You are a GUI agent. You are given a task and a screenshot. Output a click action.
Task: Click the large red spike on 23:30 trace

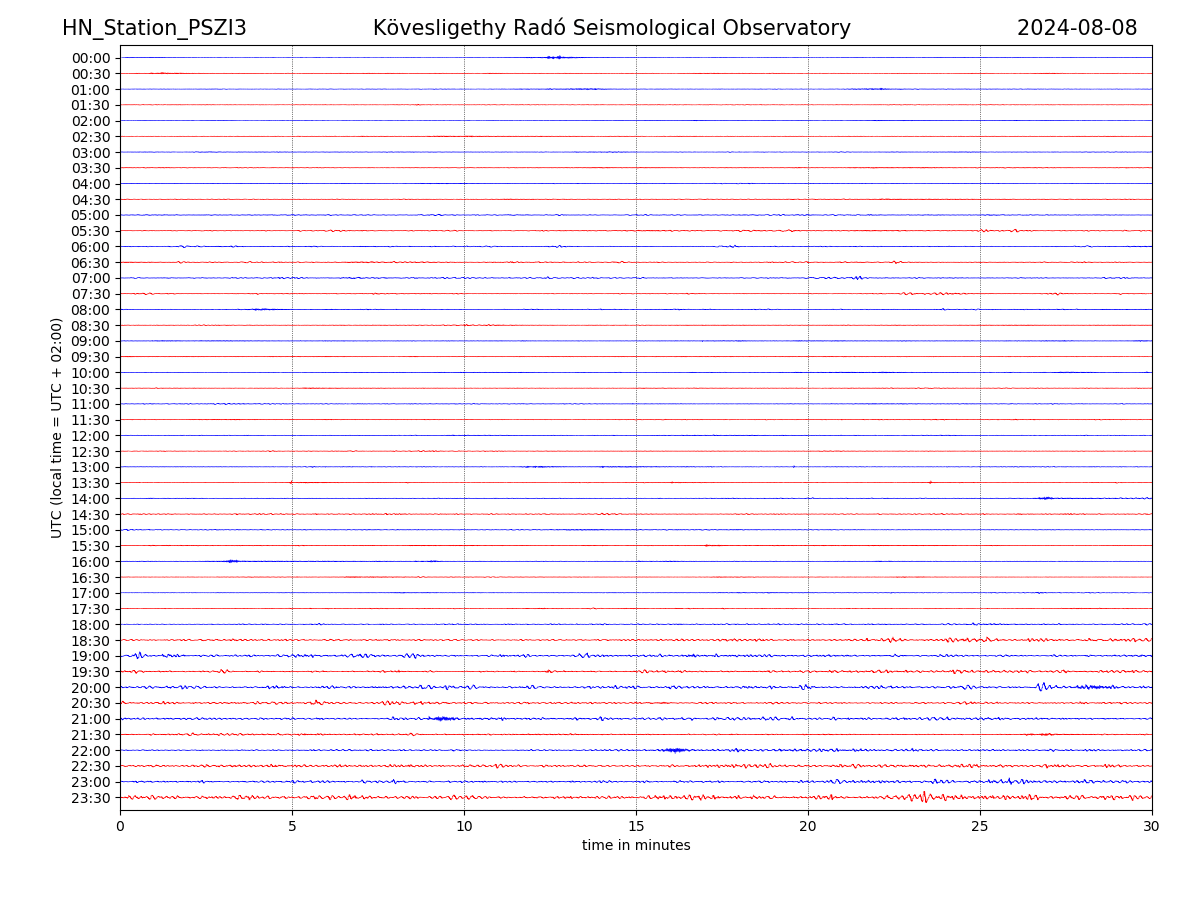[x=923, y=797]
